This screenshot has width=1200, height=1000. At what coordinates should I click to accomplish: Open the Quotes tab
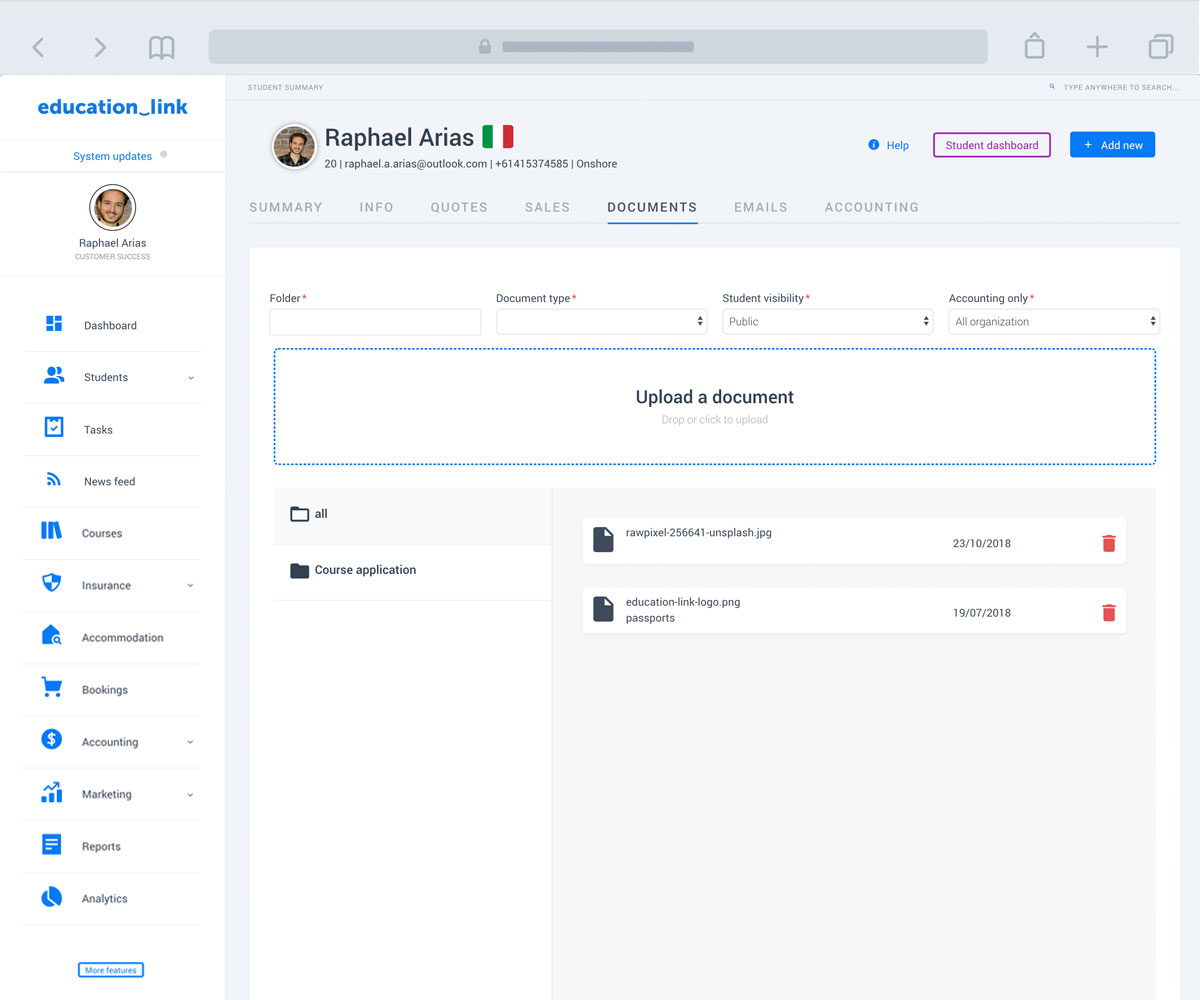pos(459,207)
